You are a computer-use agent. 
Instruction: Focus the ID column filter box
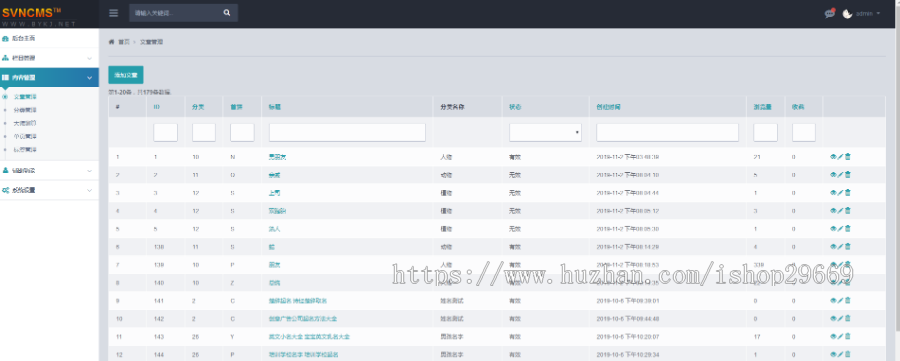click(165, 132)
